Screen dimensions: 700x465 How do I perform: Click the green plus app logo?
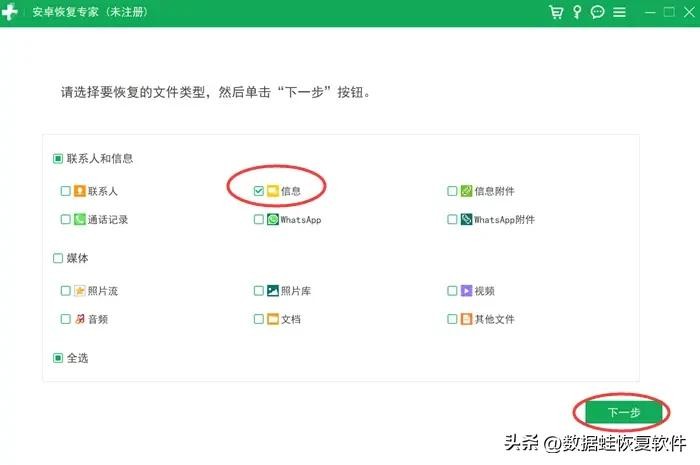pos(12,13)
